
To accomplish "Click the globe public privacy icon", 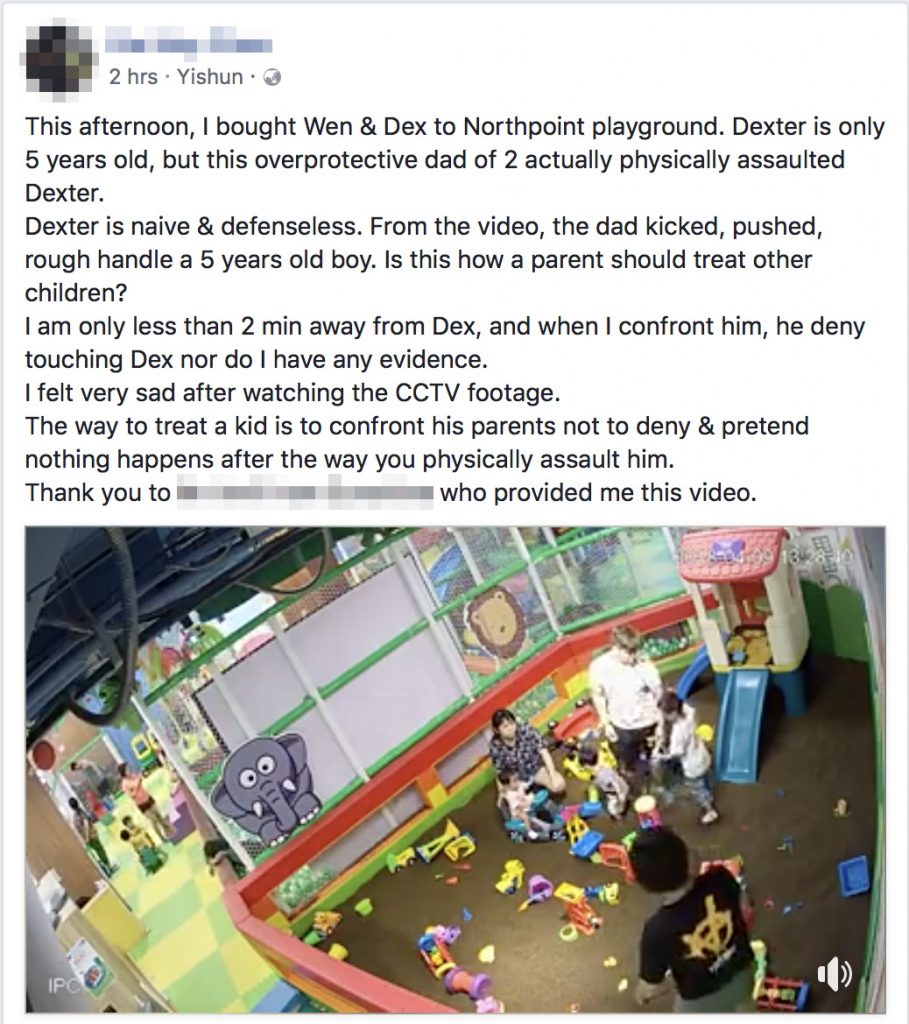I will point(272,78).
